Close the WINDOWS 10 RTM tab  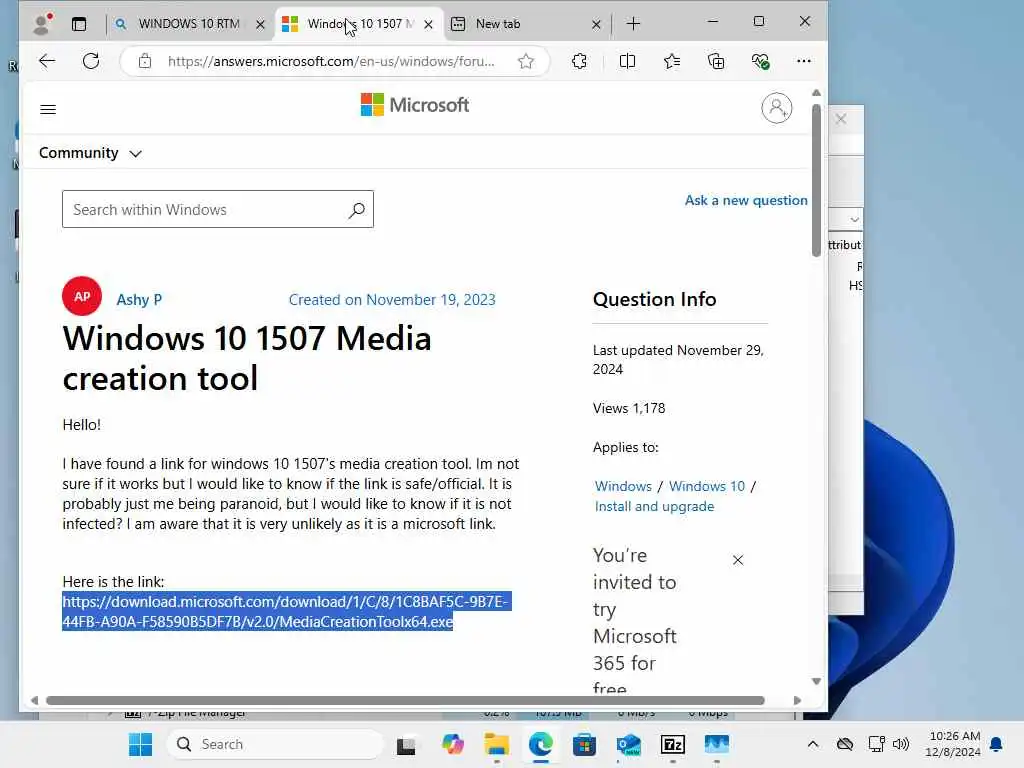coord(260,25)
